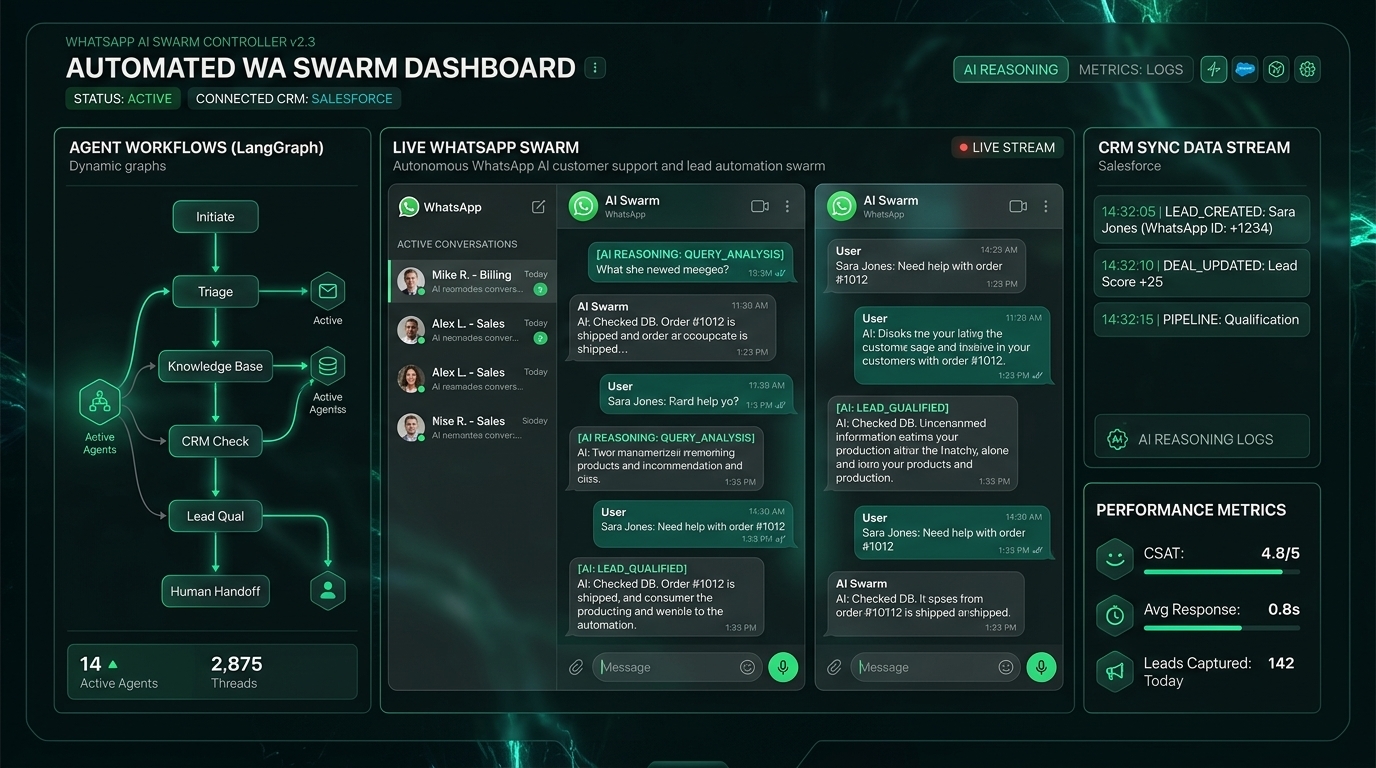This screenshot has width=1376, height=768.
Task: Click the AI chip icon in AI Reasoning Logs
Action: tap(1118, 439)
